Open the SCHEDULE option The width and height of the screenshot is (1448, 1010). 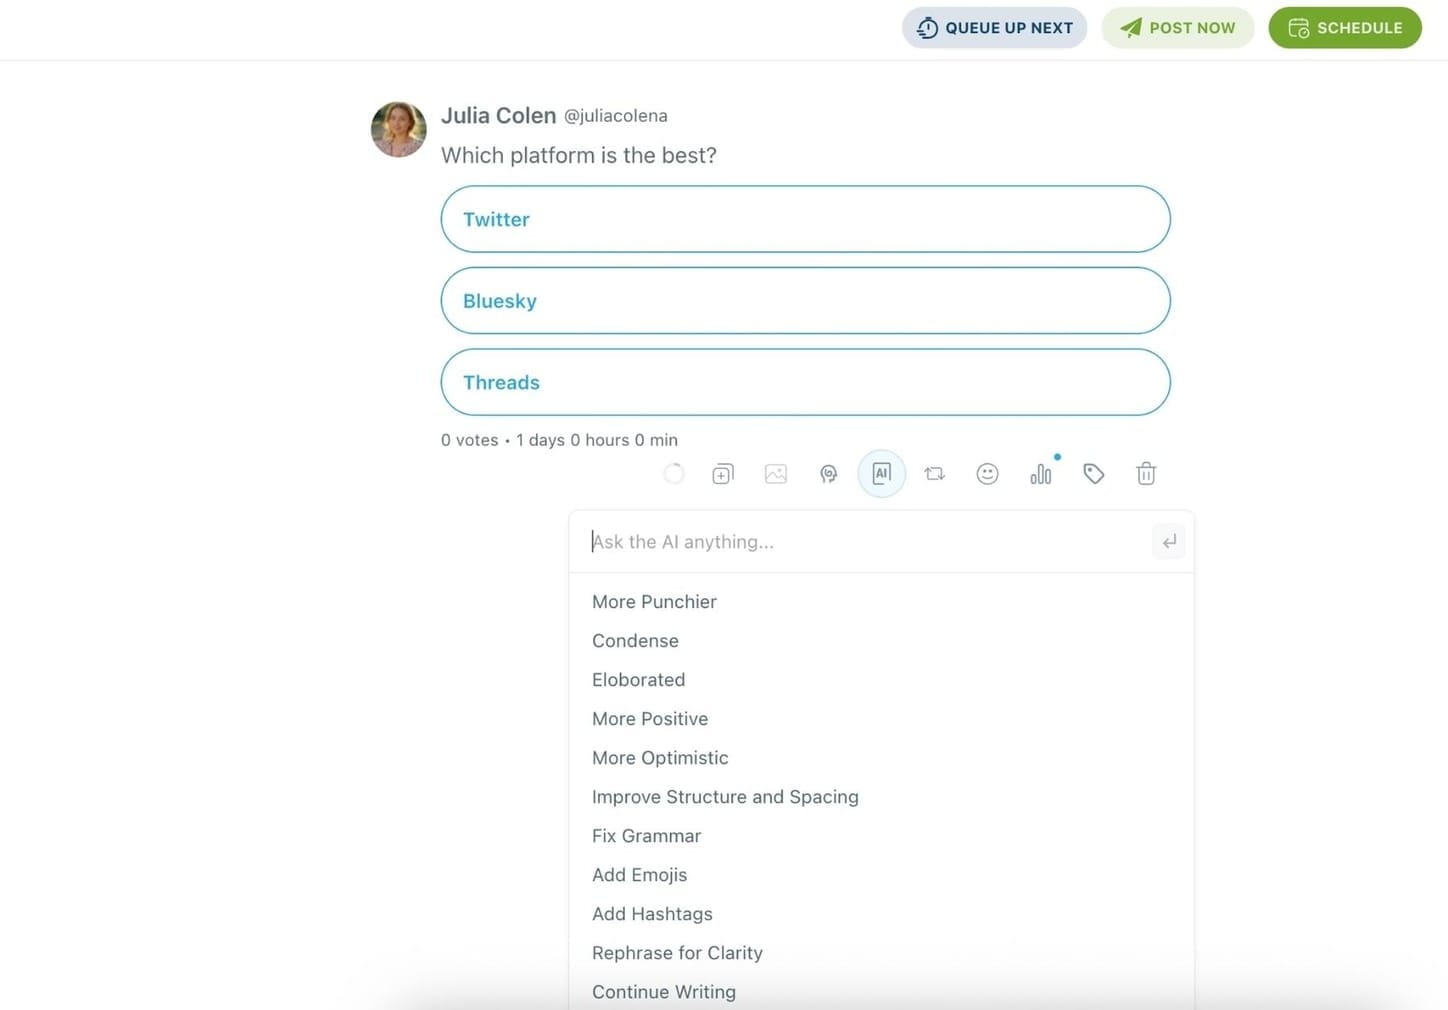(x=1344, y=27)
